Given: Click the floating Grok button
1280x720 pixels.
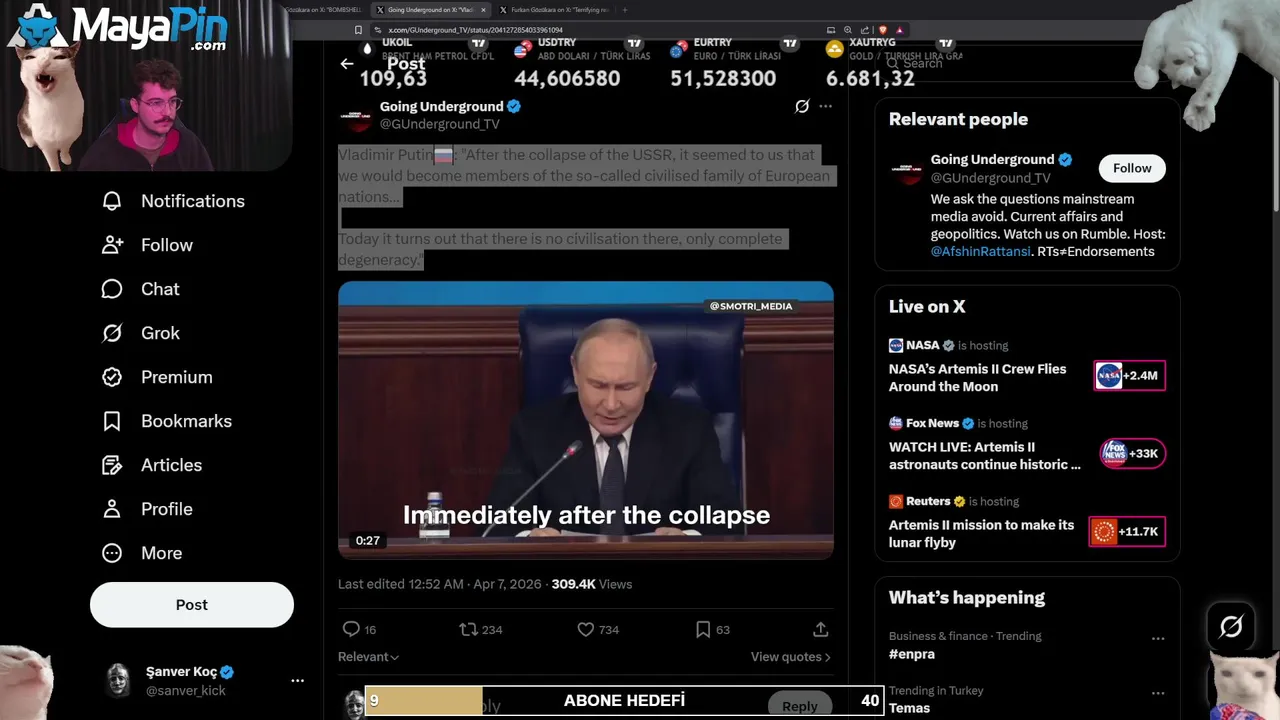Looking at the screenshot, I should 1231,627.
